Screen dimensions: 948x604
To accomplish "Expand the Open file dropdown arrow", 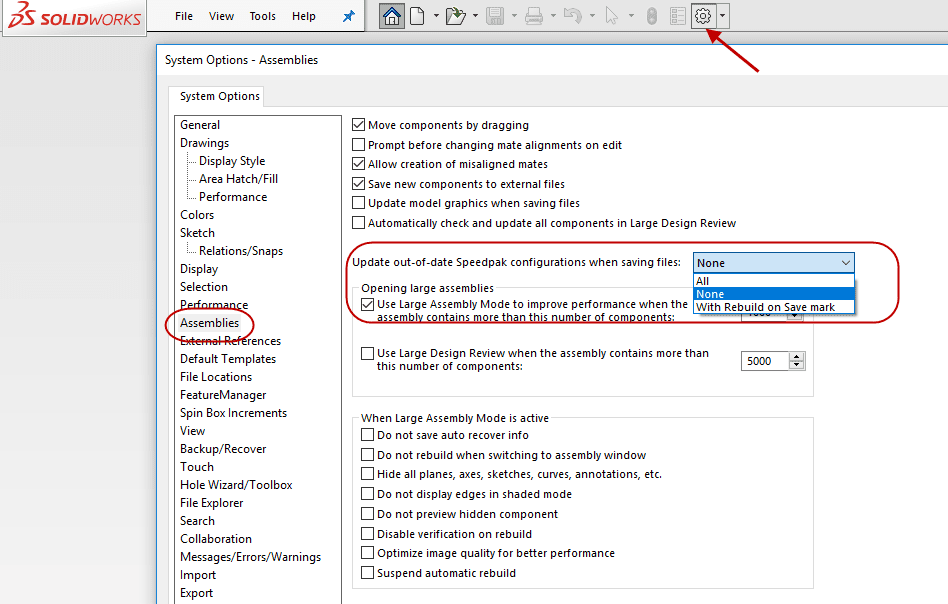I will [x=475, y=16].
